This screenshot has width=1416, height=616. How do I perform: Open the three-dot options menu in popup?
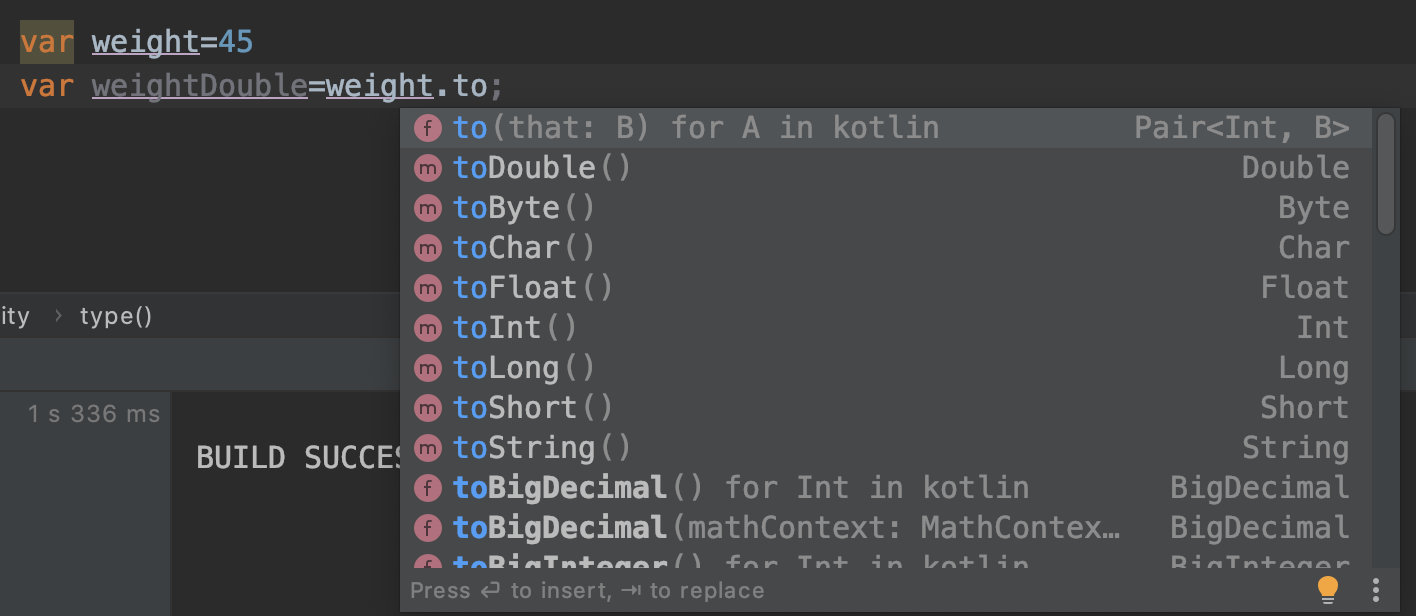pyautogui.click(x=1376, y=589)
